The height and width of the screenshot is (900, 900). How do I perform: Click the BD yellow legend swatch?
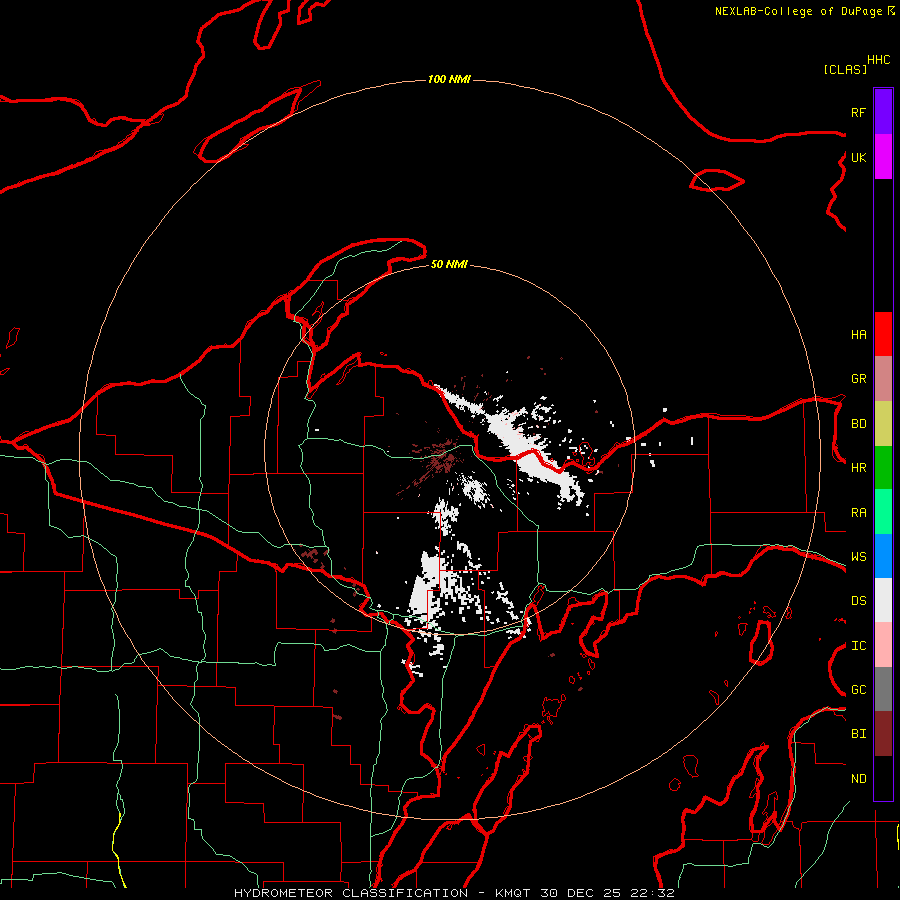pos(883,424)
